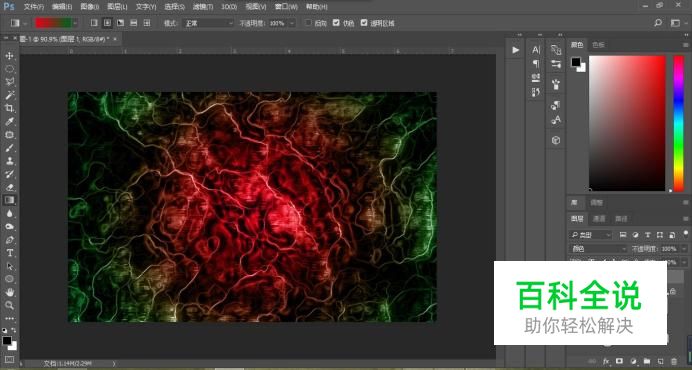This screenshot has height=370, width=692.
Task: Select the Hand tool
Action: pyautogui.click(x=9, y=292)
